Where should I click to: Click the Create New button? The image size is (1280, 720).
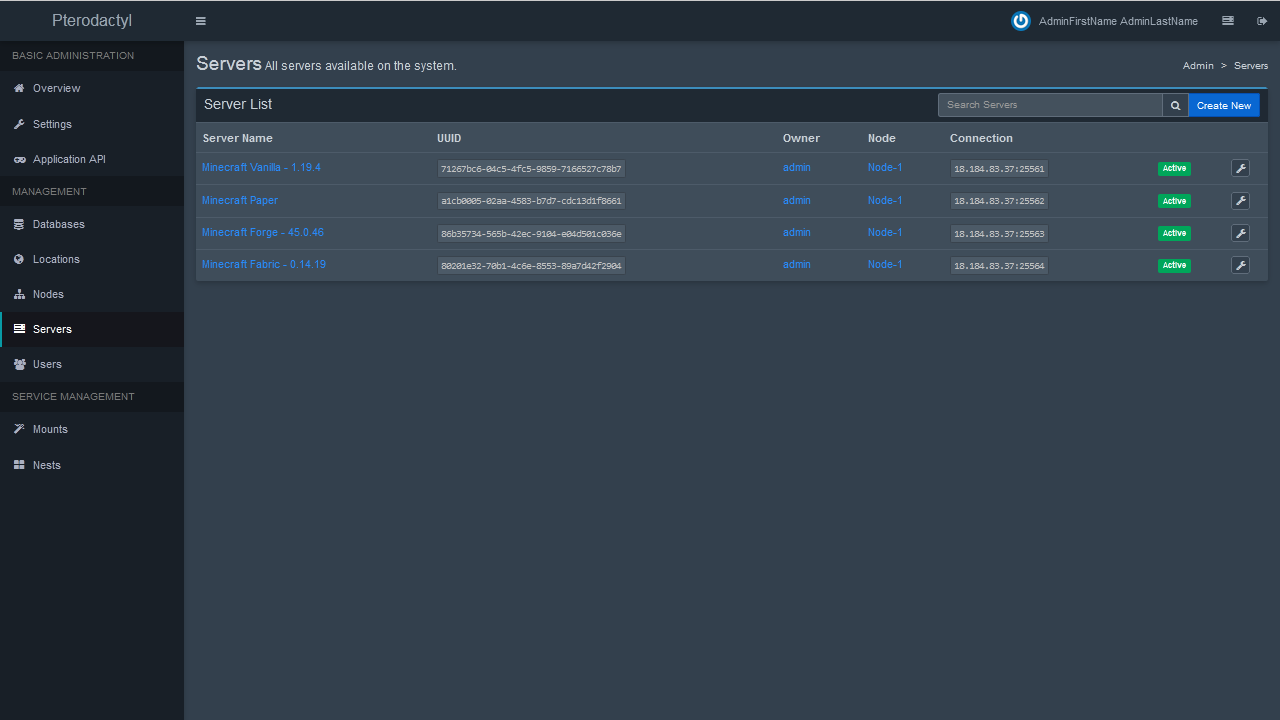1224,105
